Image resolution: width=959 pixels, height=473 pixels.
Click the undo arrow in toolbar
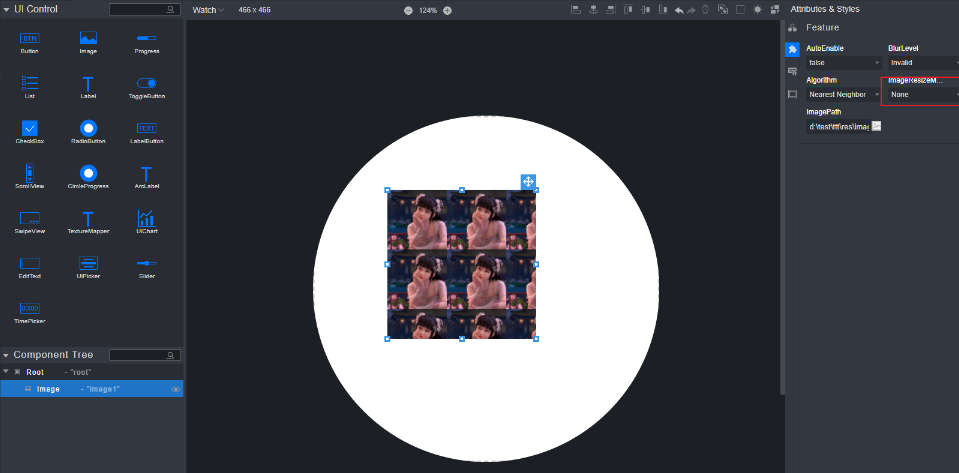679,9
